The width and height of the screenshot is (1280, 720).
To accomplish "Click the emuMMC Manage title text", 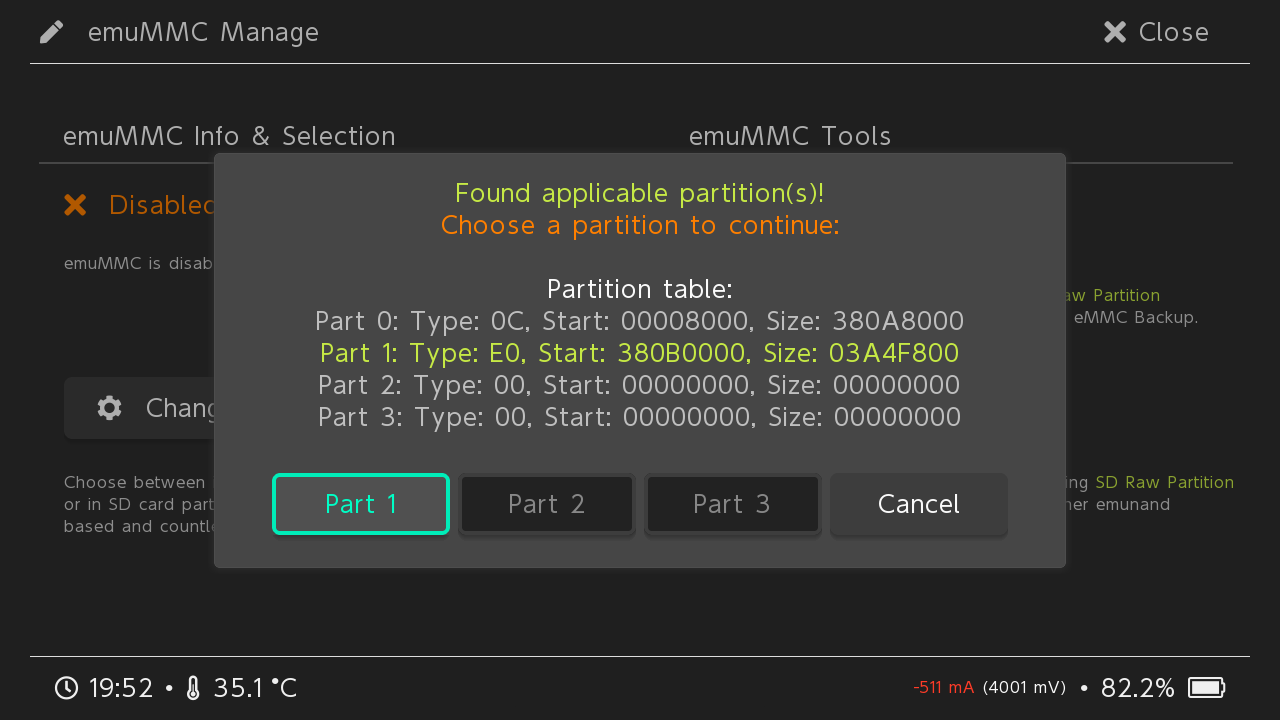I will pos(204,33).
